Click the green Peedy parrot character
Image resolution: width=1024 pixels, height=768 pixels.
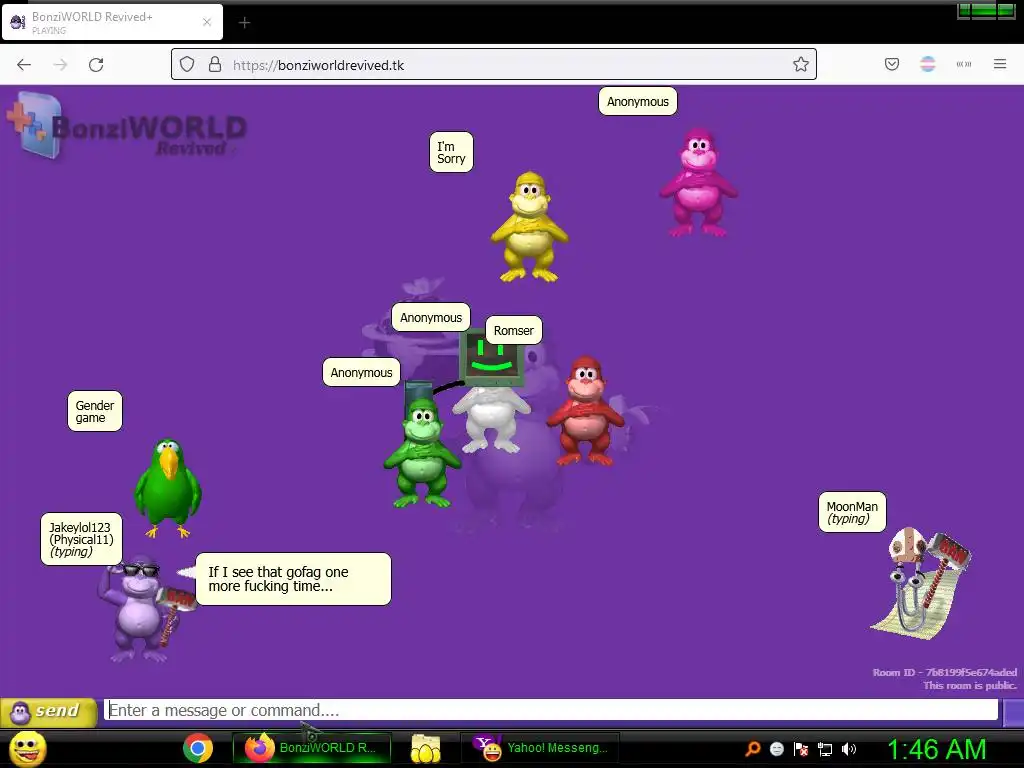pyautogui.click(x=168, y=488)
